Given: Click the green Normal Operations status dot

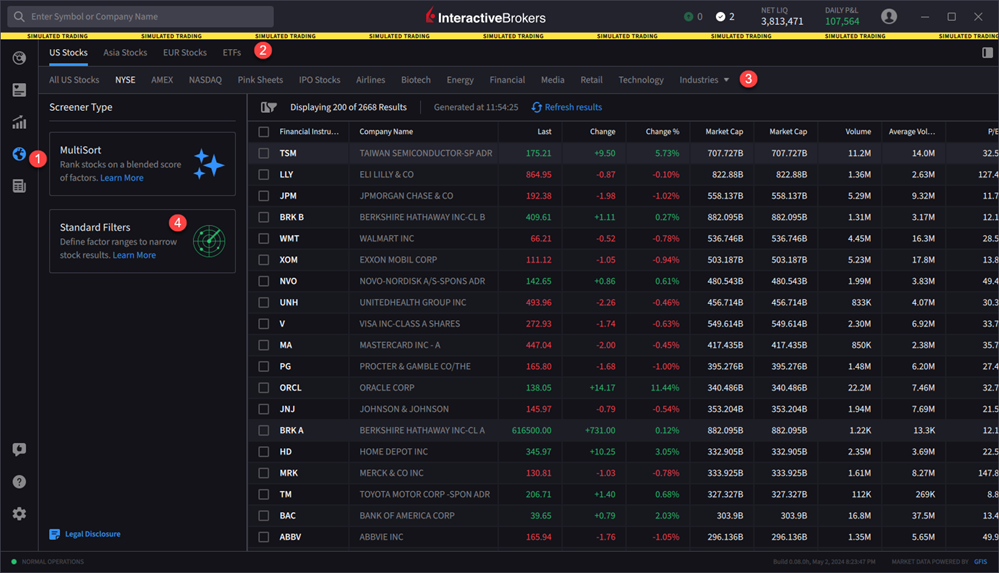Looking at the screenshot, I should (14, 562).
